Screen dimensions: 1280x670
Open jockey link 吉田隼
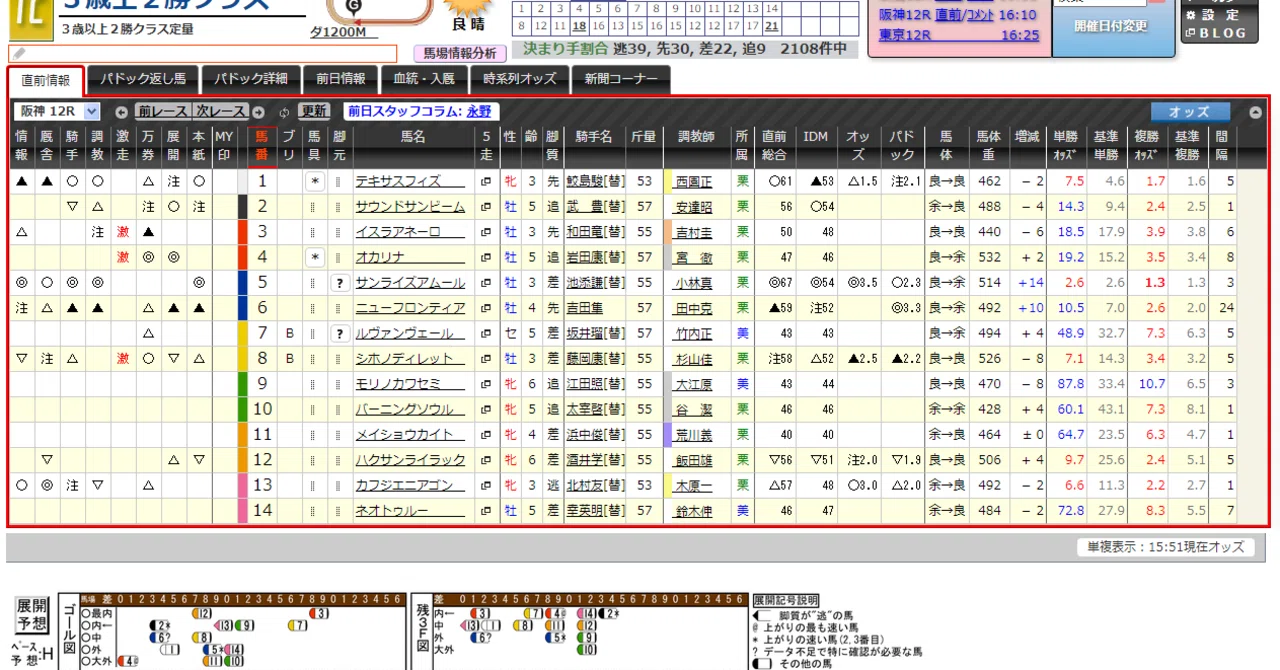584,308
